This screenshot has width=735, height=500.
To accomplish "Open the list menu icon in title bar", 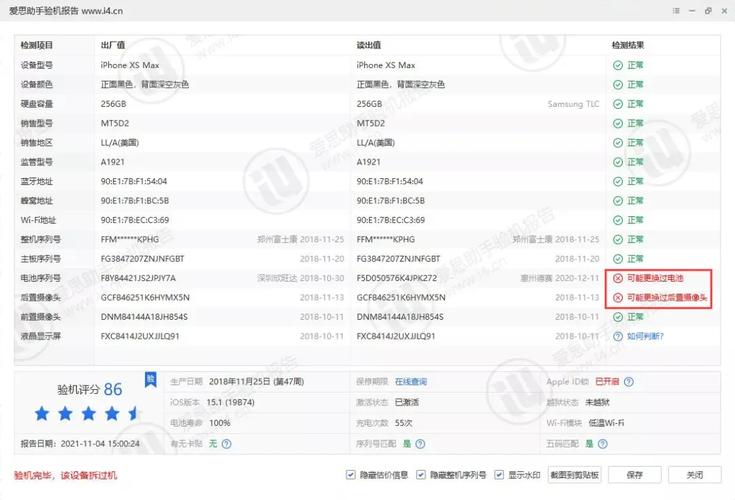I will (x=675, y=10).
